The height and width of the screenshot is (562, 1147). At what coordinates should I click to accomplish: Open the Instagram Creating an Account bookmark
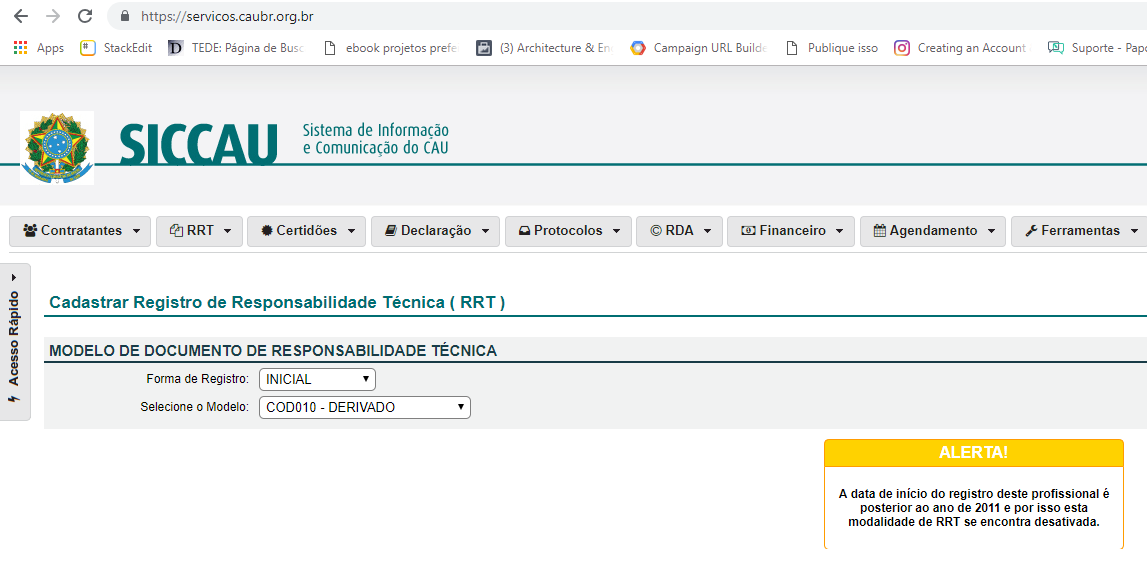tap(963, 48)
